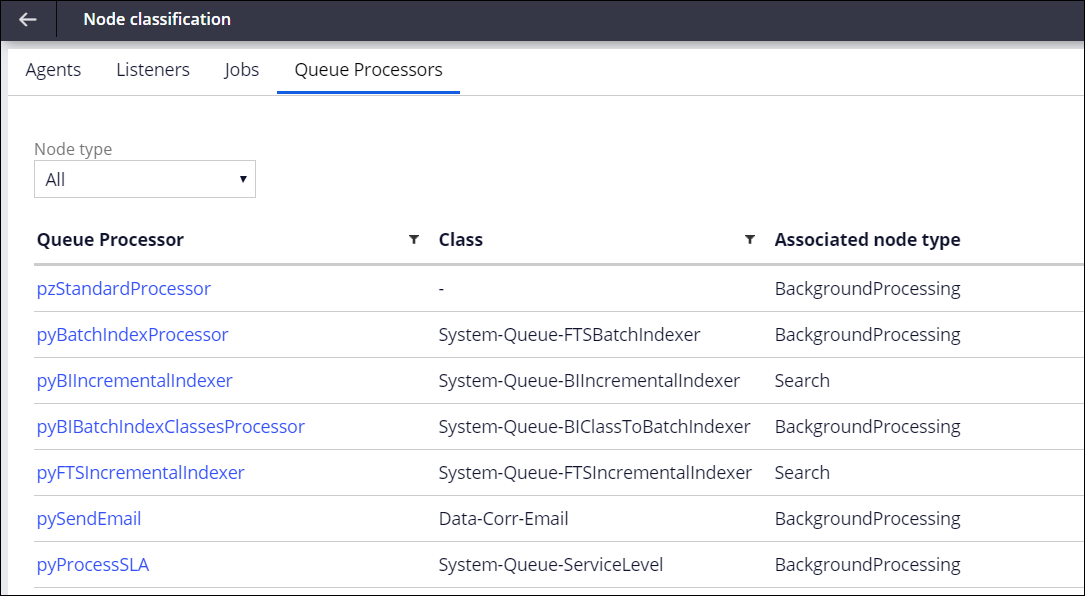Click the Associated node type header
Viewport: 1085px width, 596px height.
pos(867,240)
